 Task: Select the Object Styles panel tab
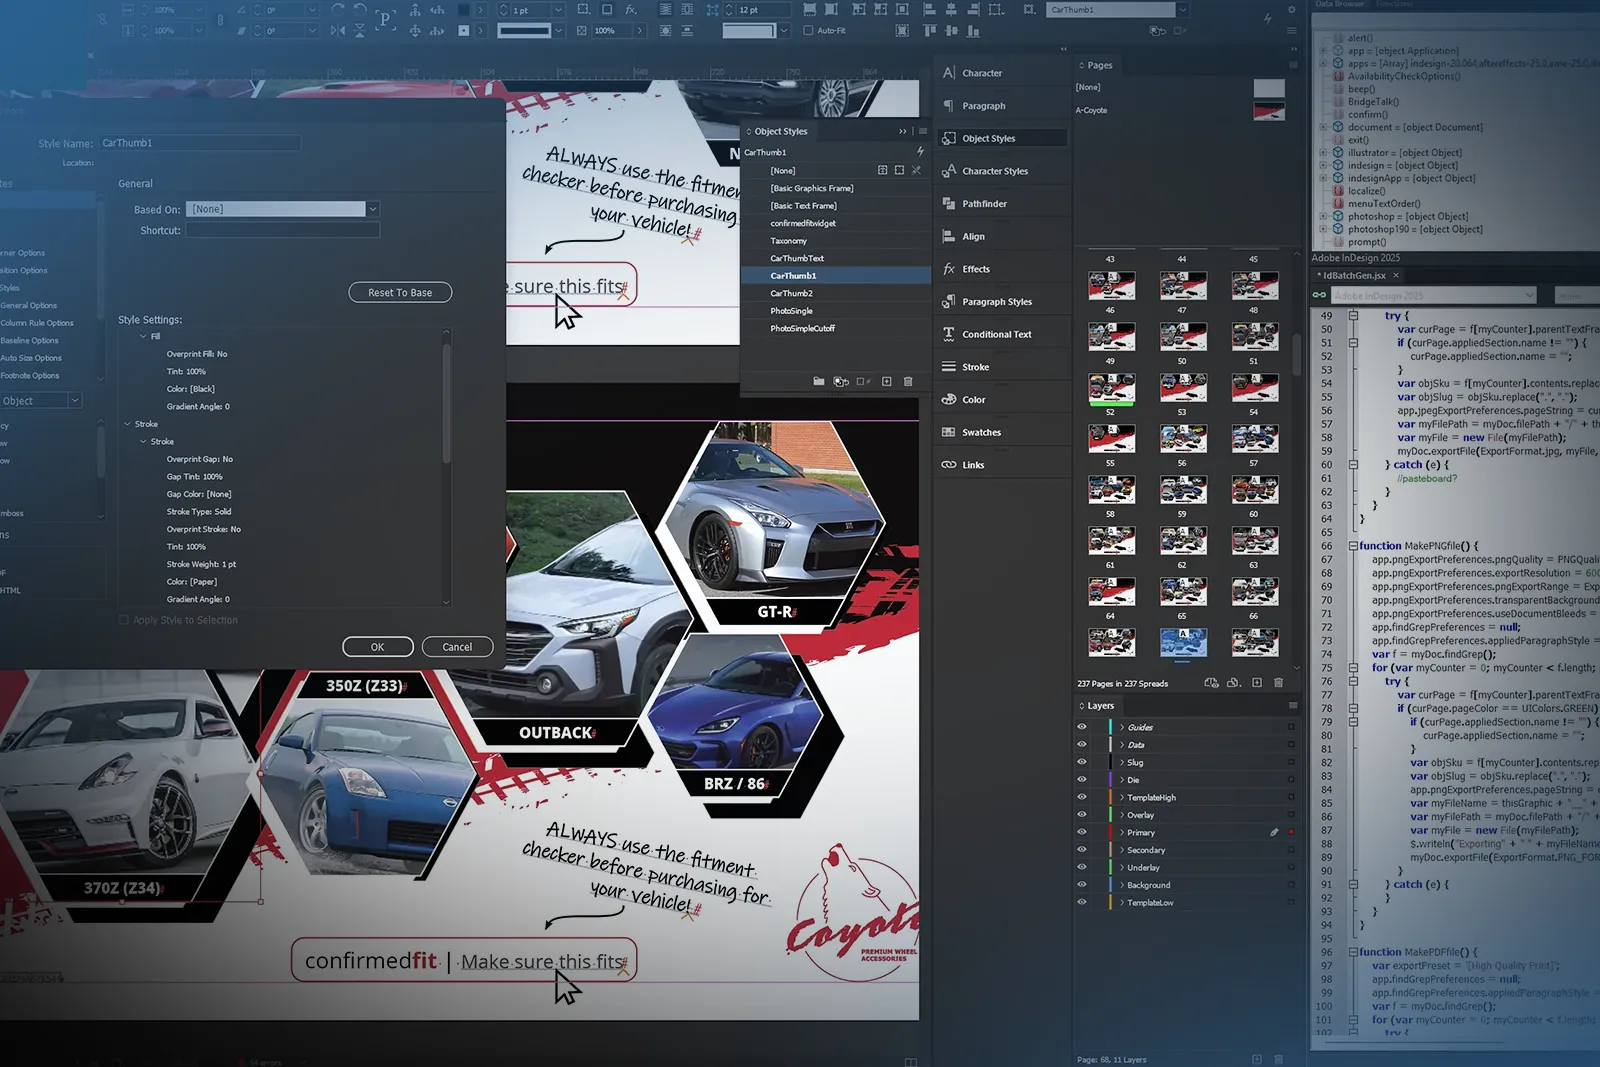780,131
